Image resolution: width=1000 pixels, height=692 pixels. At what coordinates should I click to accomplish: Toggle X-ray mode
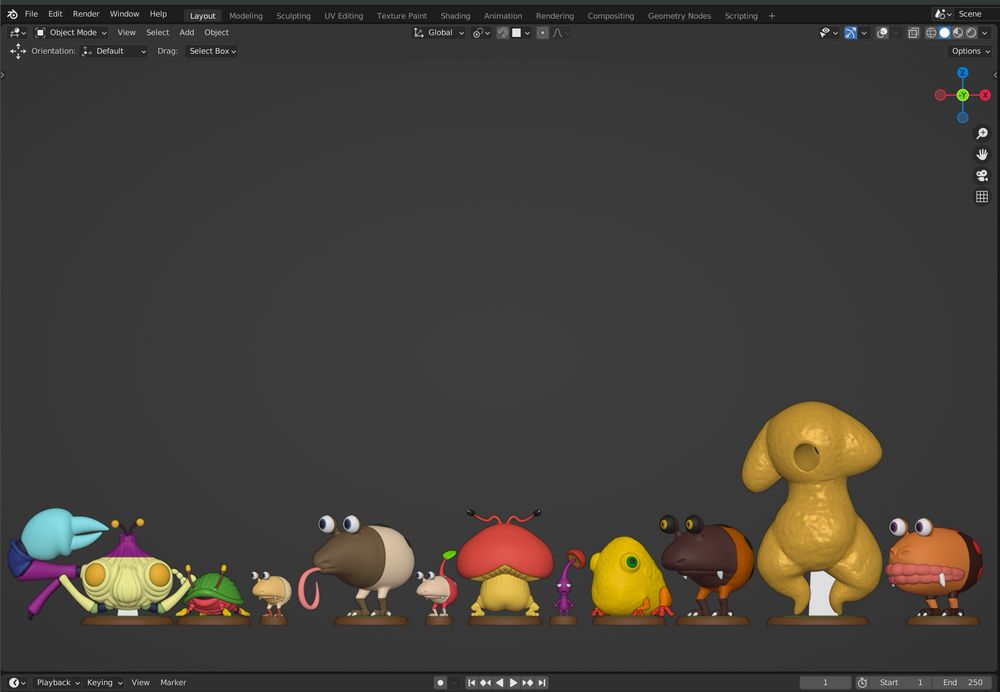pos(913,33)
